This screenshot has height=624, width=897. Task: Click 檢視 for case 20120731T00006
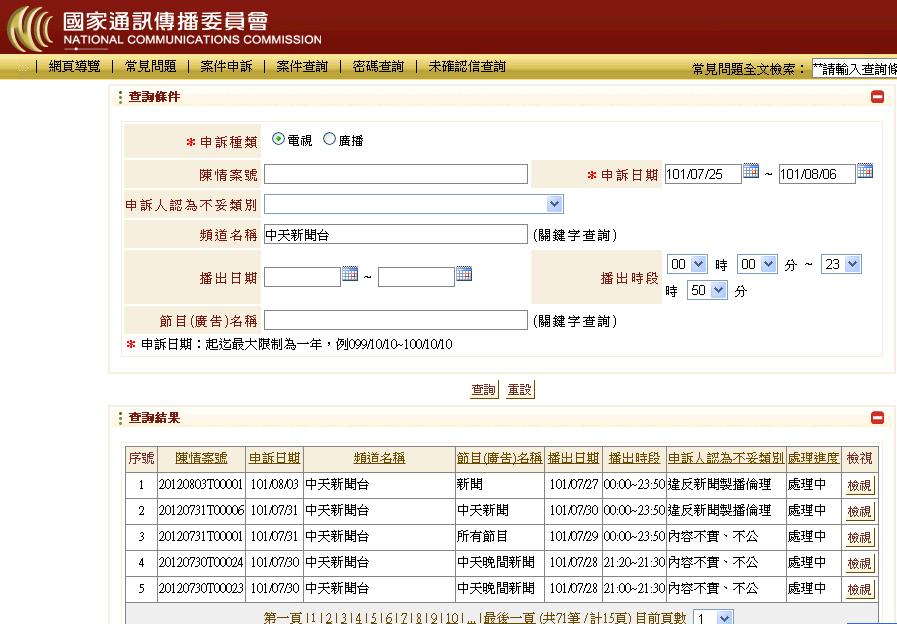859,511
